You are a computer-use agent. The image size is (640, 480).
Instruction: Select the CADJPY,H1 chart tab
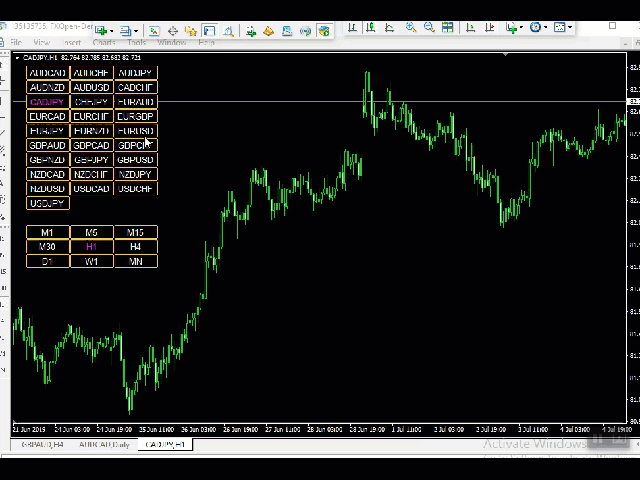click(165, 444)
